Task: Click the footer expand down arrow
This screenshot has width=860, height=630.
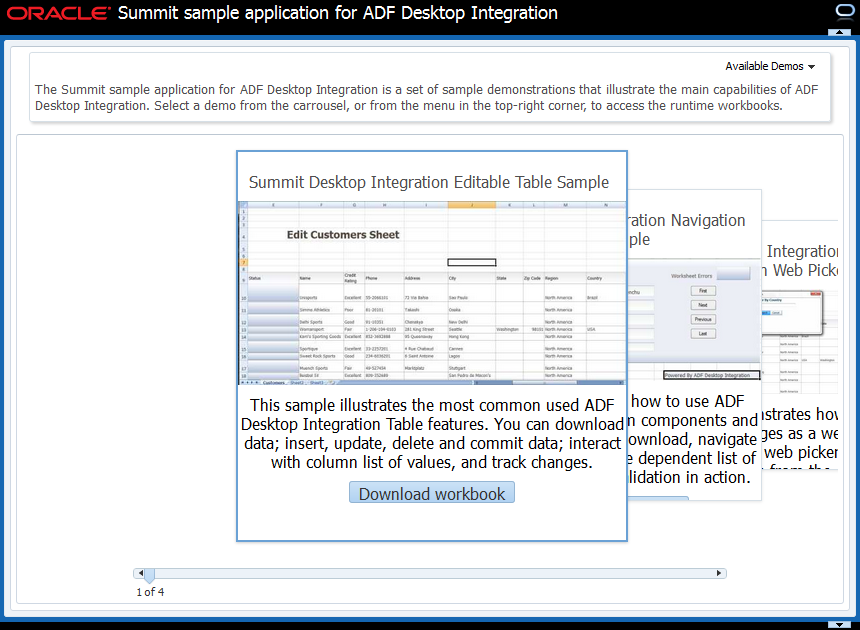Action: point(839,625)
